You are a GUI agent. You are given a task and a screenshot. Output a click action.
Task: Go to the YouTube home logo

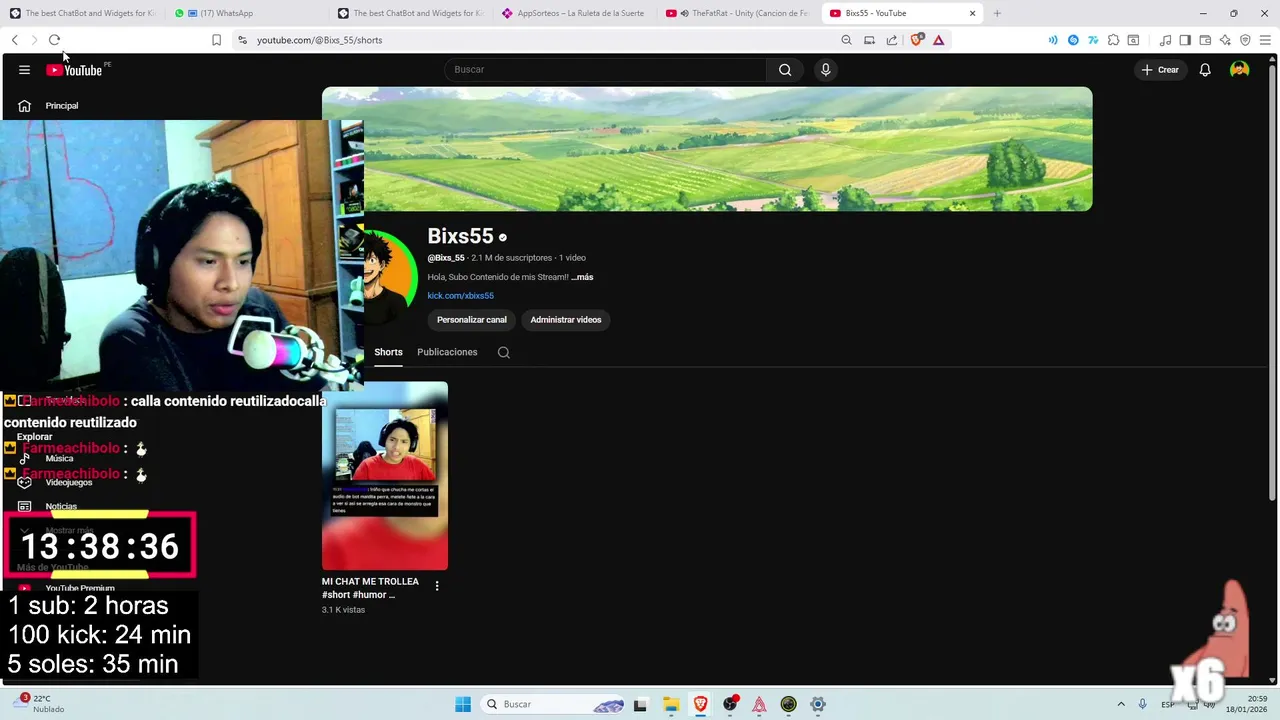(x=74, y=70)
